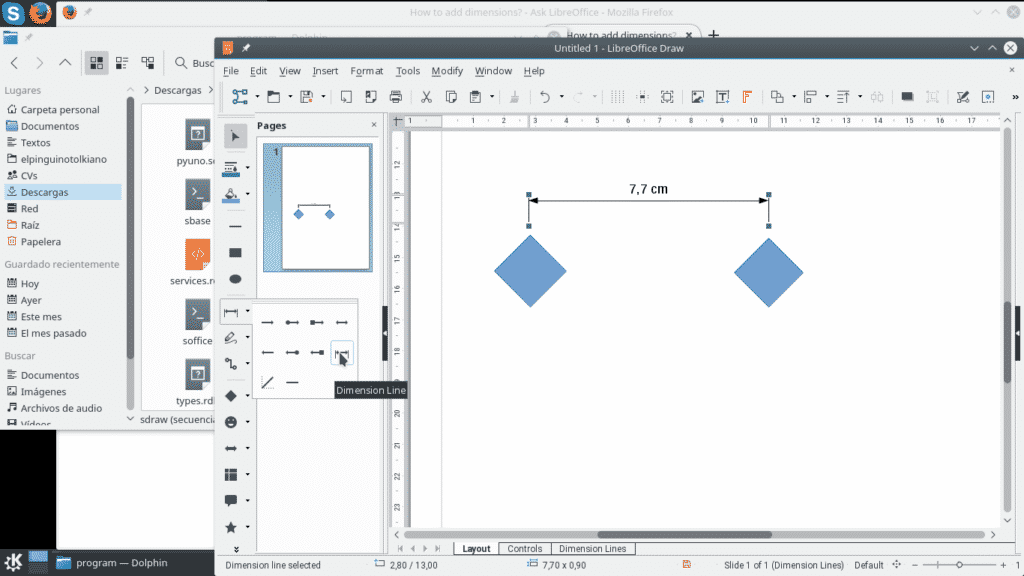Click the Undo button
Viewport: 1024px width, 576px height.
coord(547,97)
